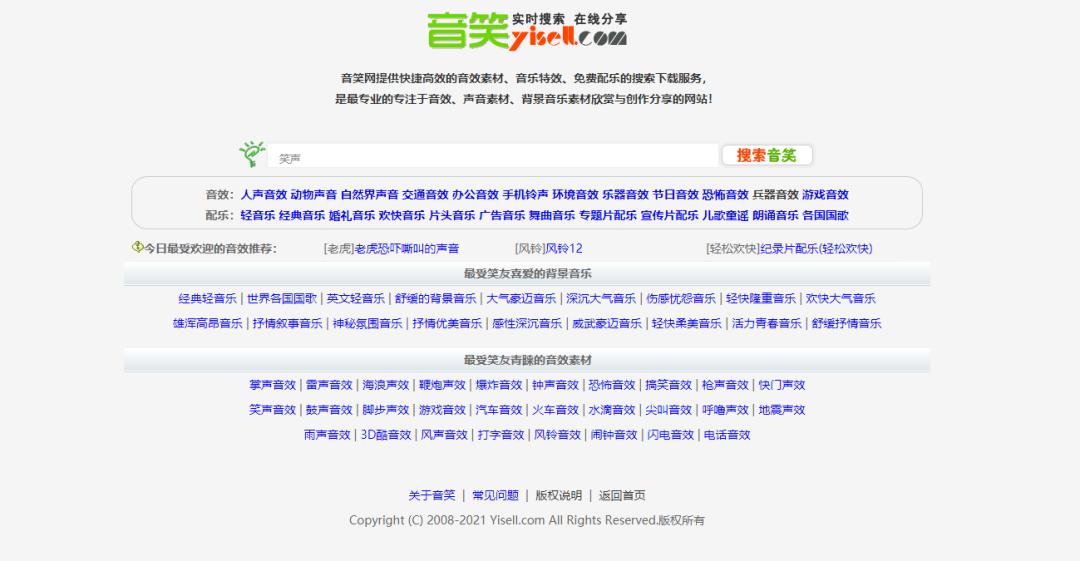
Task: Focus the search field containing 笑声
Action: point(493,156)
